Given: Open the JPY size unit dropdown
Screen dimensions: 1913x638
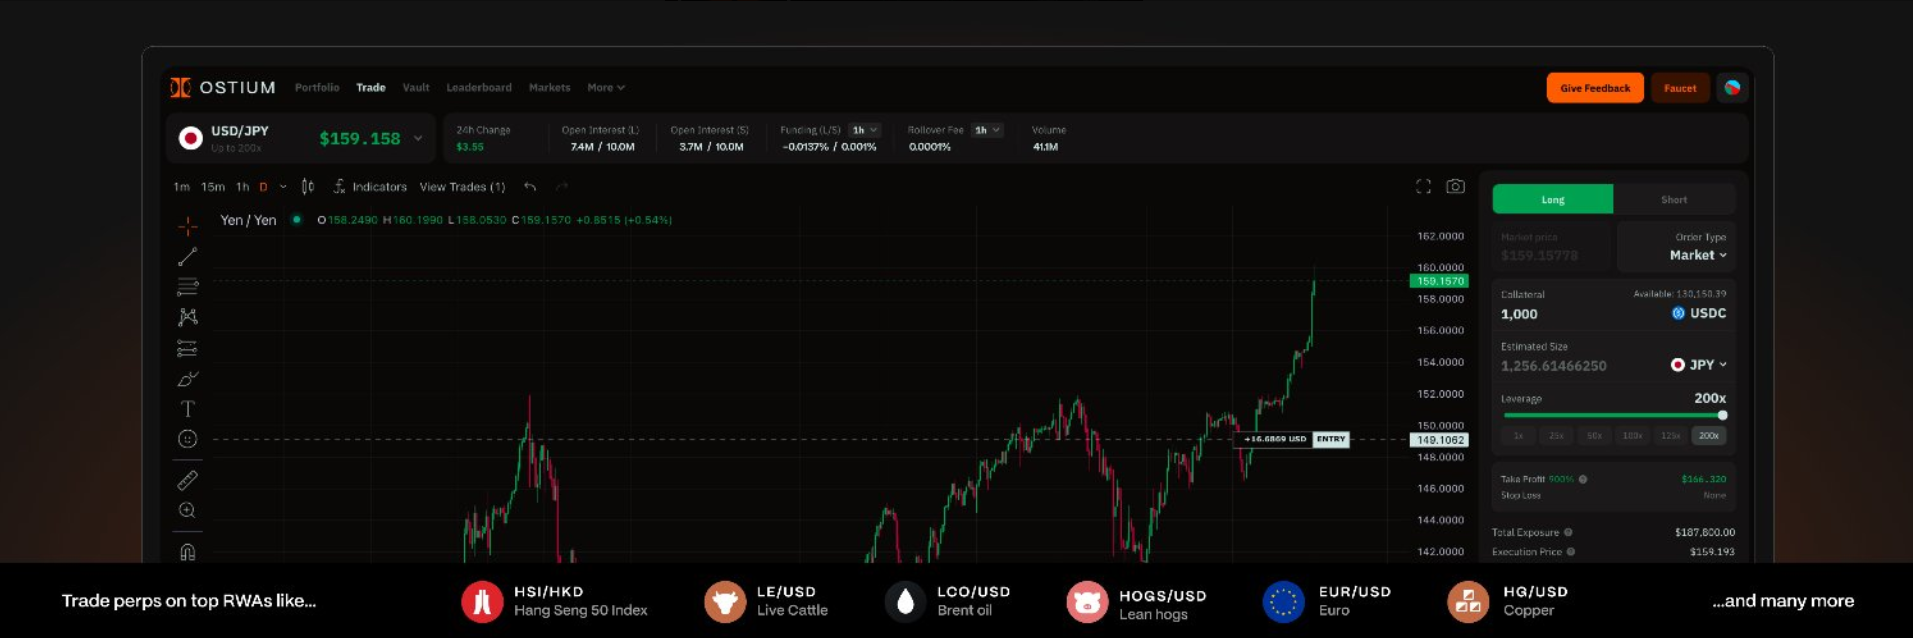Looking at the screenshot, I should (1699, 365).
